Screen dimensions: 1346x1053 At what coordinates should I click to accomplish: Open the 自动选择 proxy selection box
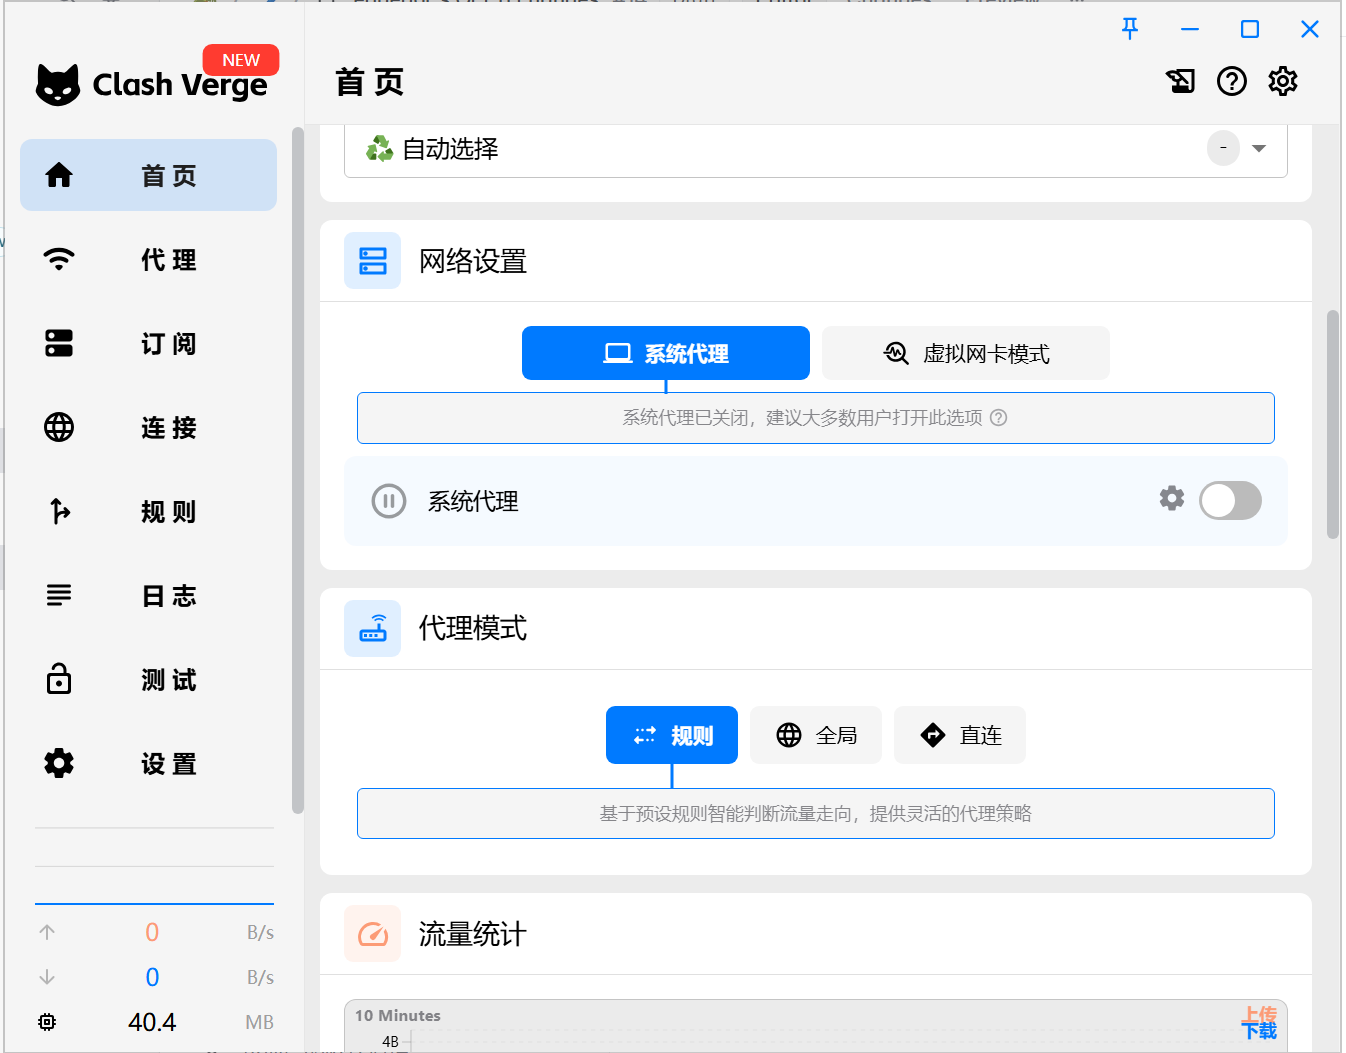[780, 149]
